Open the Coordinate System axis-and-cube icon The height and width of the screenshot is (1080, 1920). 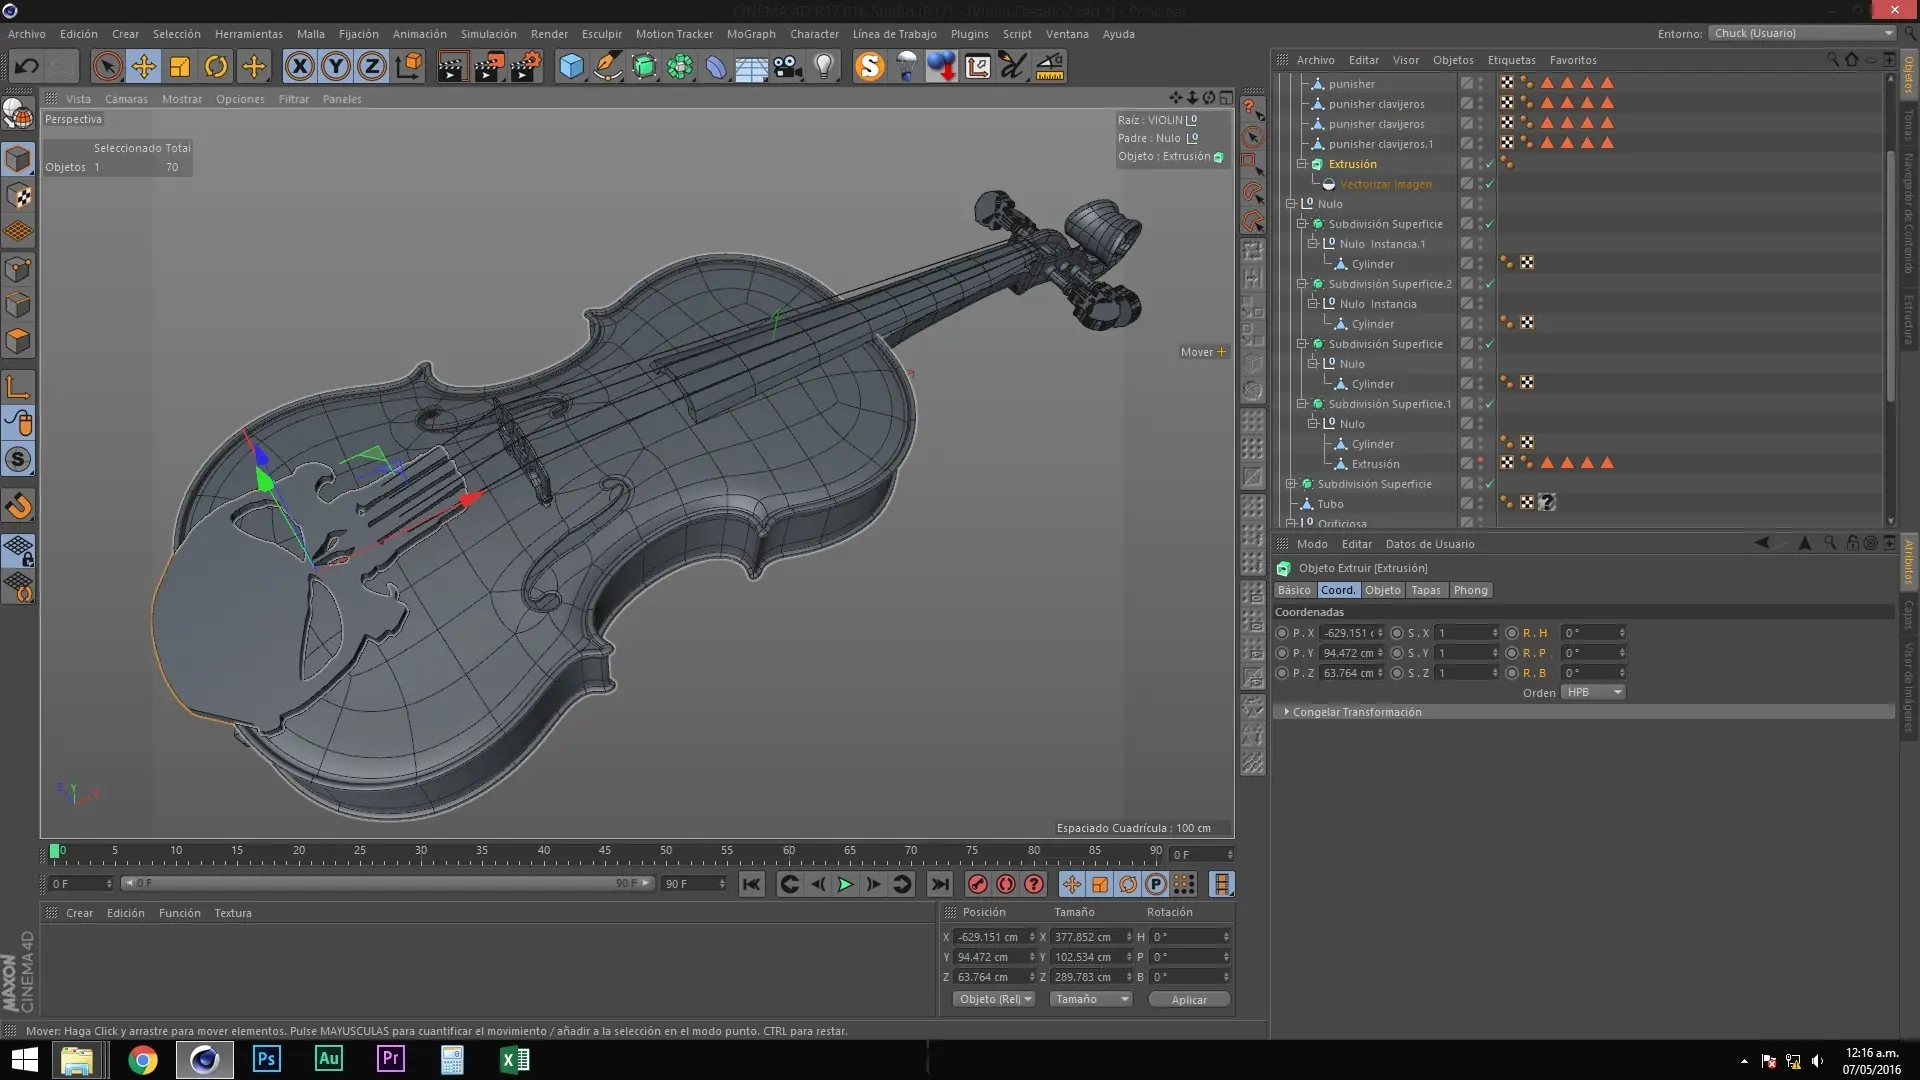coord(409,67)
